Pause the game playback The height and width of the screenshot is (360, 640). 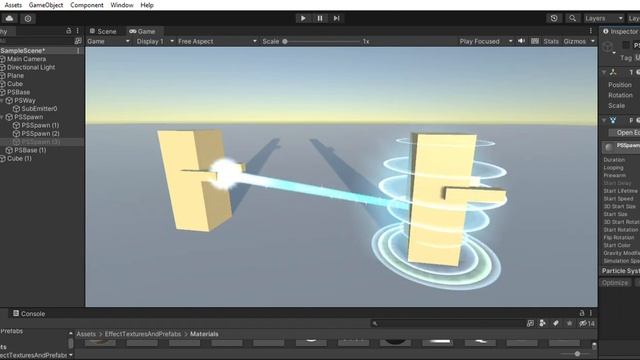point(320,18)
